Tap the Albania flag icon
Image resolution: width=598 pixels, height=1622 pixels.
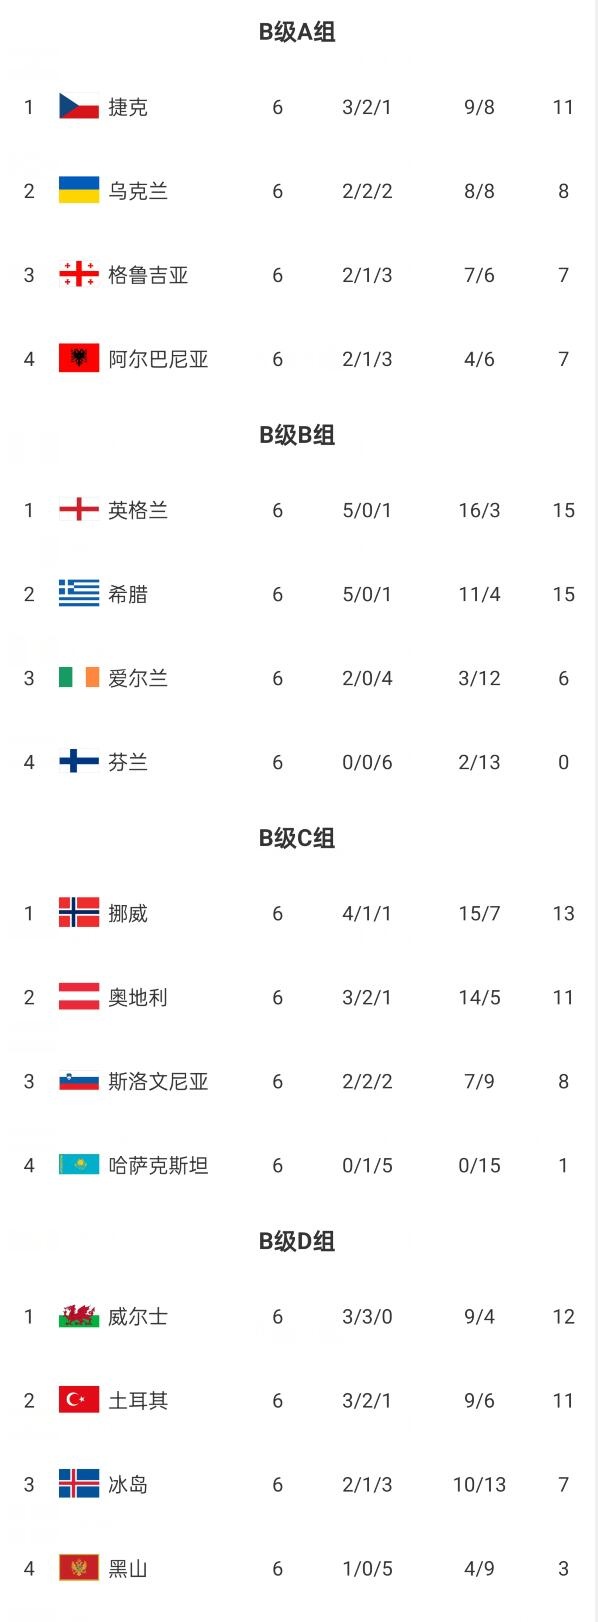point(79,359)
